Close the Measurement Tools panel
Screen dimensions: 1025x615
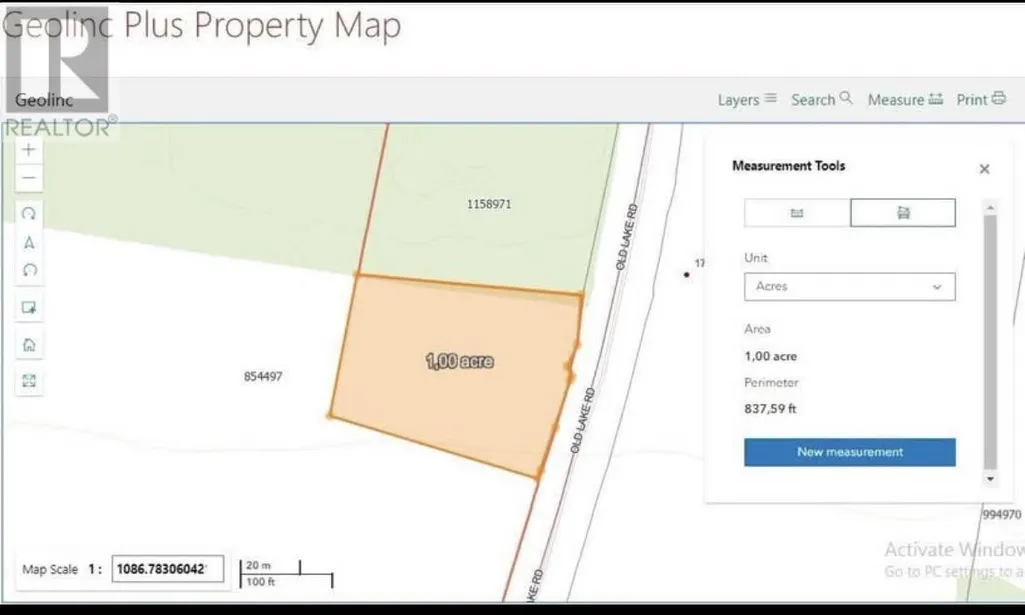[x=984, y=169]
